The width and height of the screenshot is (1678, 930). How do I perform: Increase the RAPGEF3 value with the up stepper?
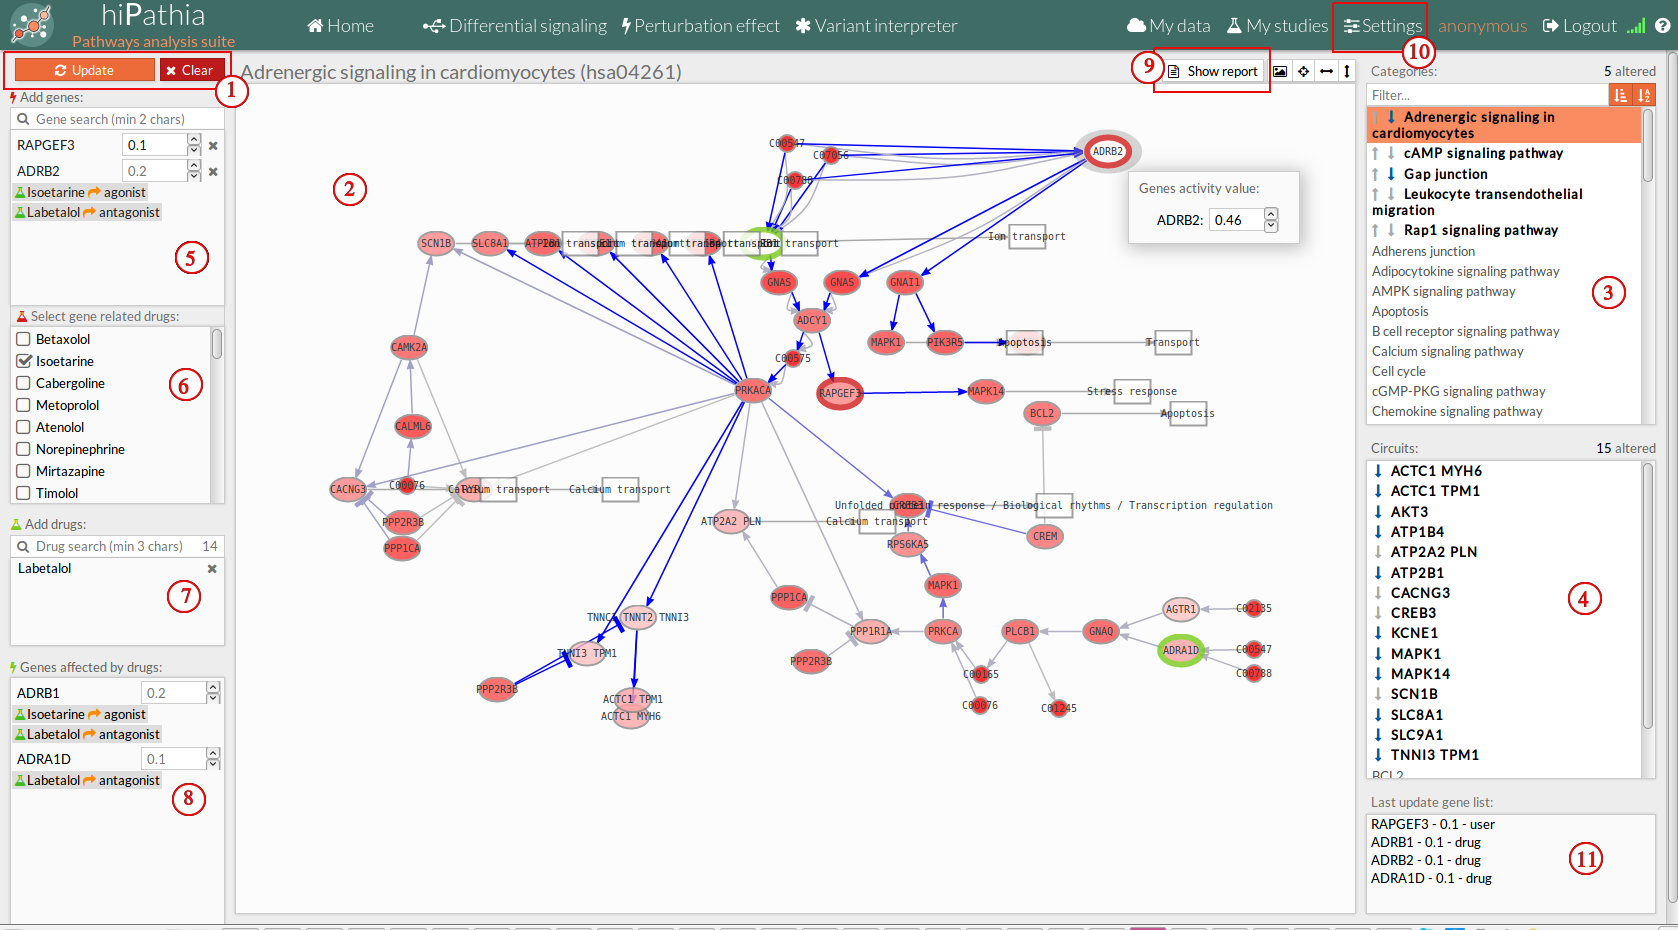(x=194, y=140)
